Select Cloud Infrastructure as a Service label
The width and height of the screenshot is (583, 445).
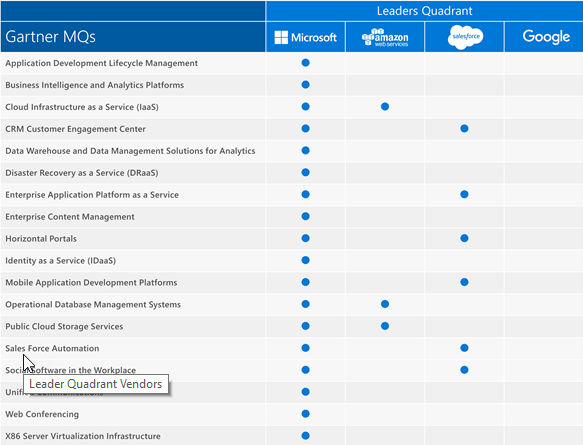pos(82,107)
